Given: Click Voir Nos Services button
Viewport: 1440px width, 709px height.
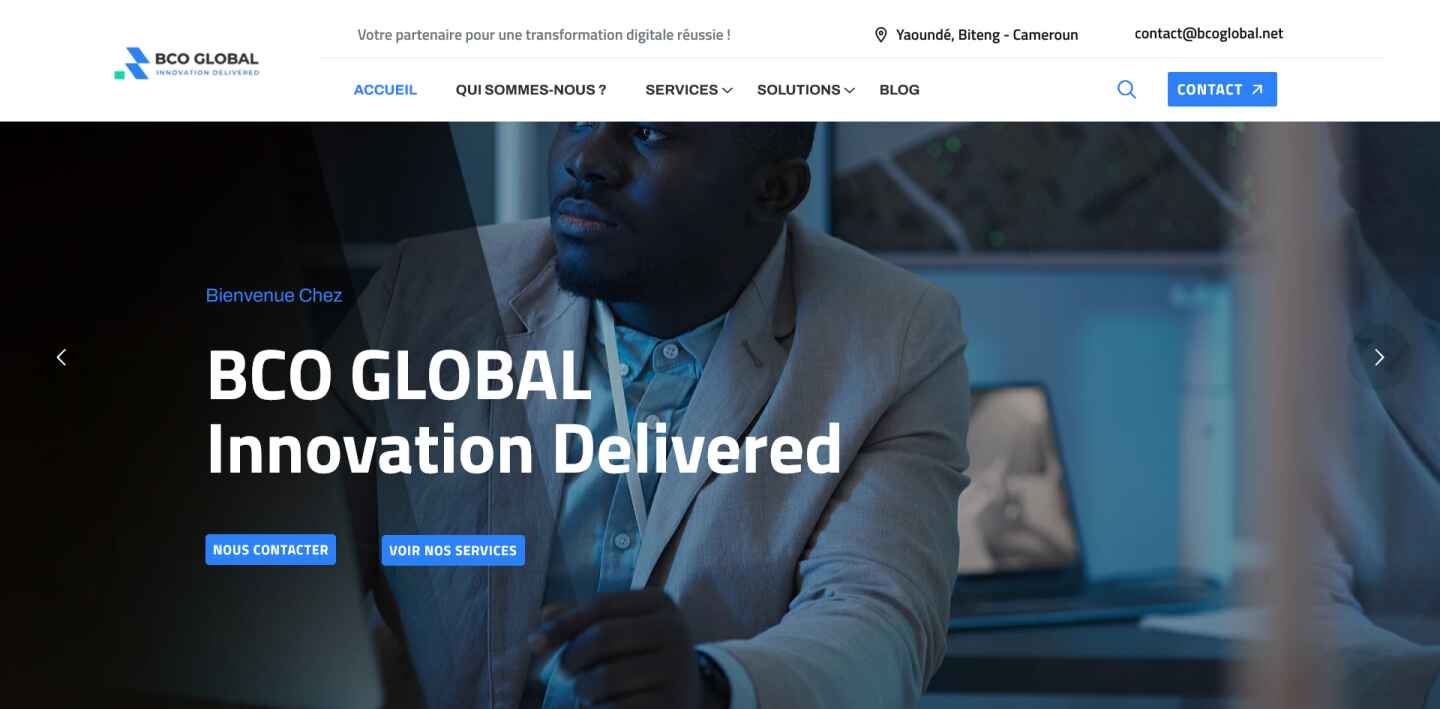Looking at the screenshot, I should [x=453, y=550].
